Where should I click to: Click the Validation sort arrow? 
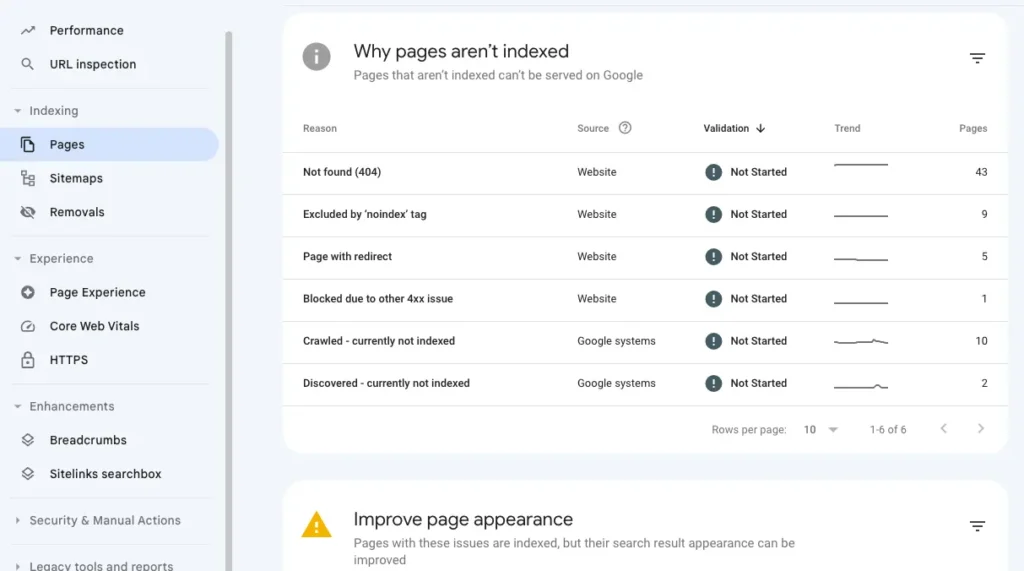(x=761, y=129)
